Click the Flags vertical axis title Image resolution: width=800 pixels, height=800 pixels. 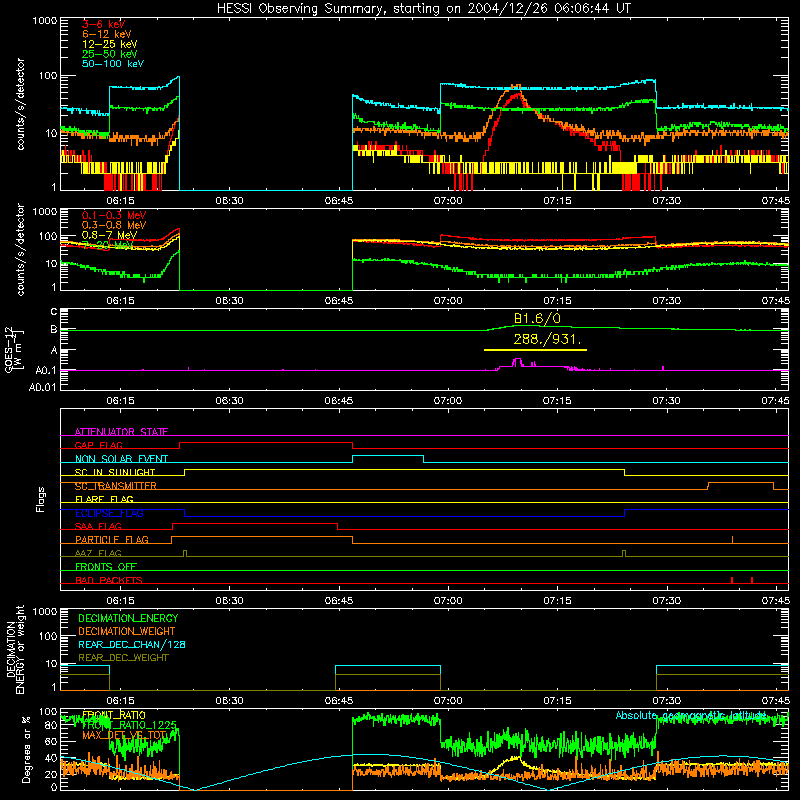coord(40,499)
